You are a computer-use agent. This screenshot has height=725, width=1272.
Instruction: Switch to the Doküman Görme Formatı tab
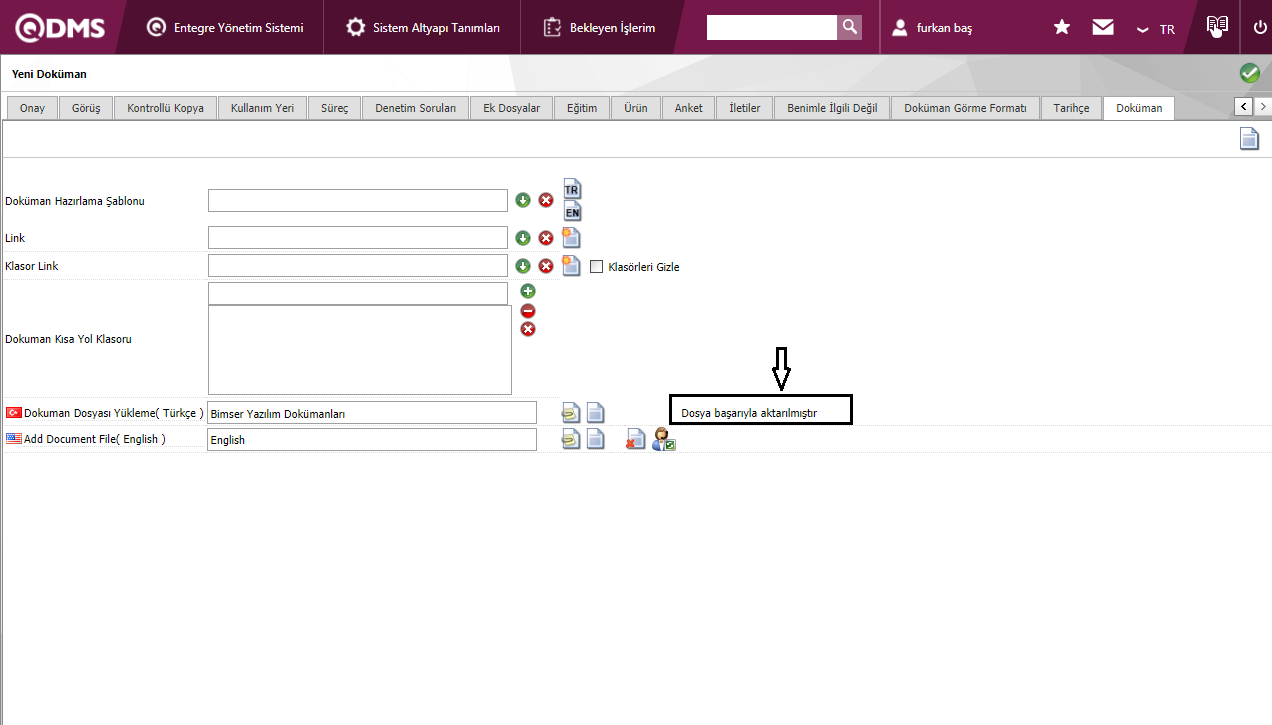965,108
